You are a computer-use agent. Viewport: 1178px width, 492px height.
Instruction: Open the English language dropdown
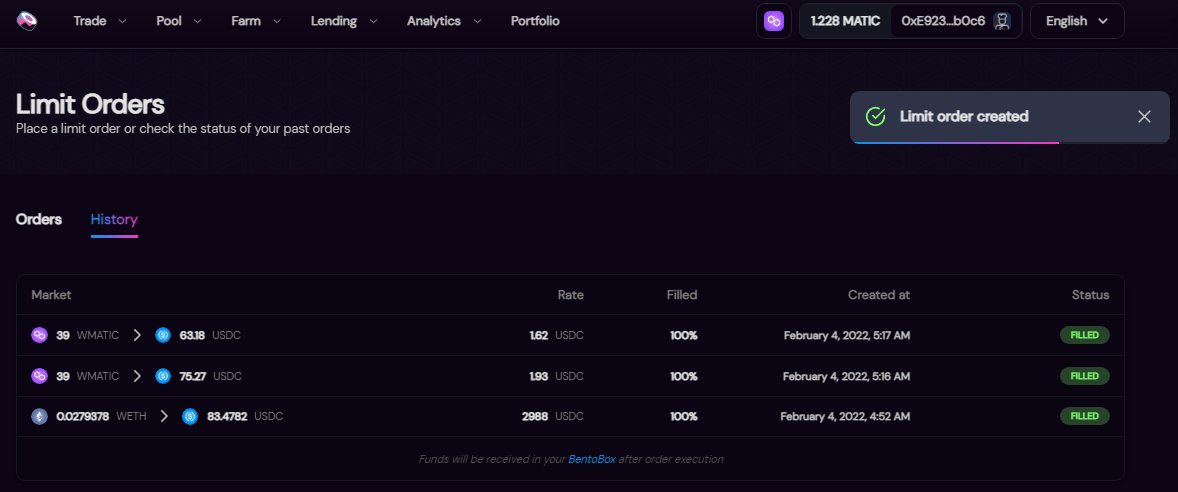[x=1077, y=21]
